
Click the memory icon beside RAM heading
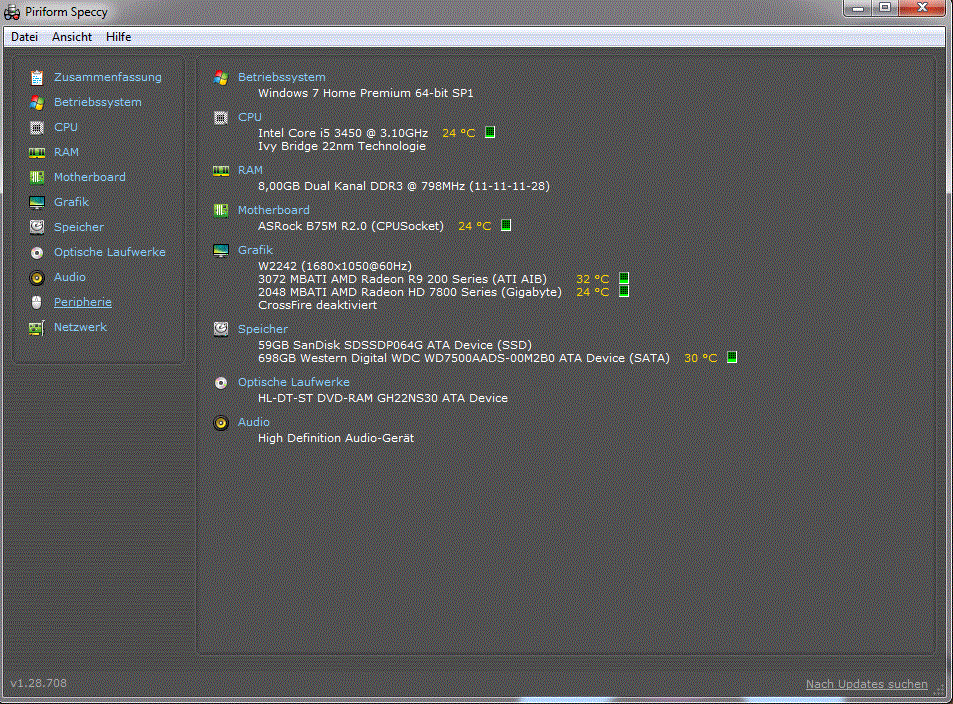[x=221, y=171]
